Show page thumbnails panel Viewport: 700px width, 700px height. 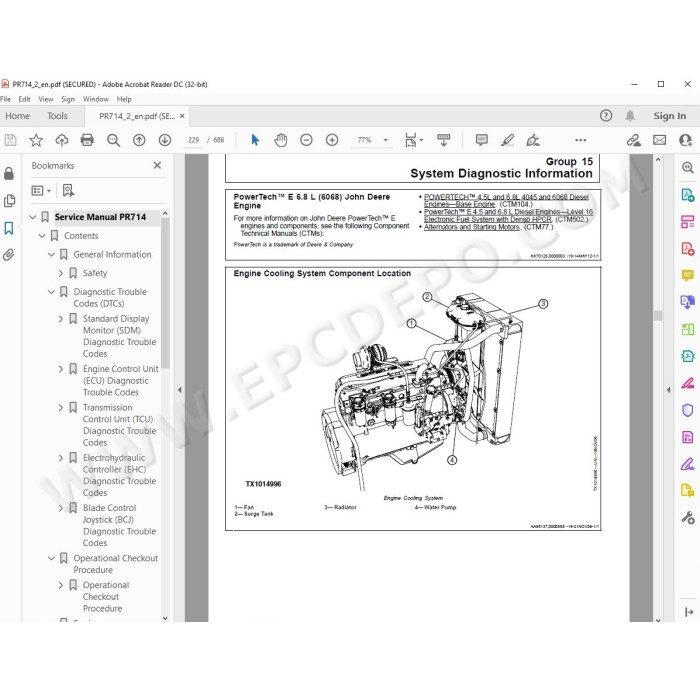(9, 200)
